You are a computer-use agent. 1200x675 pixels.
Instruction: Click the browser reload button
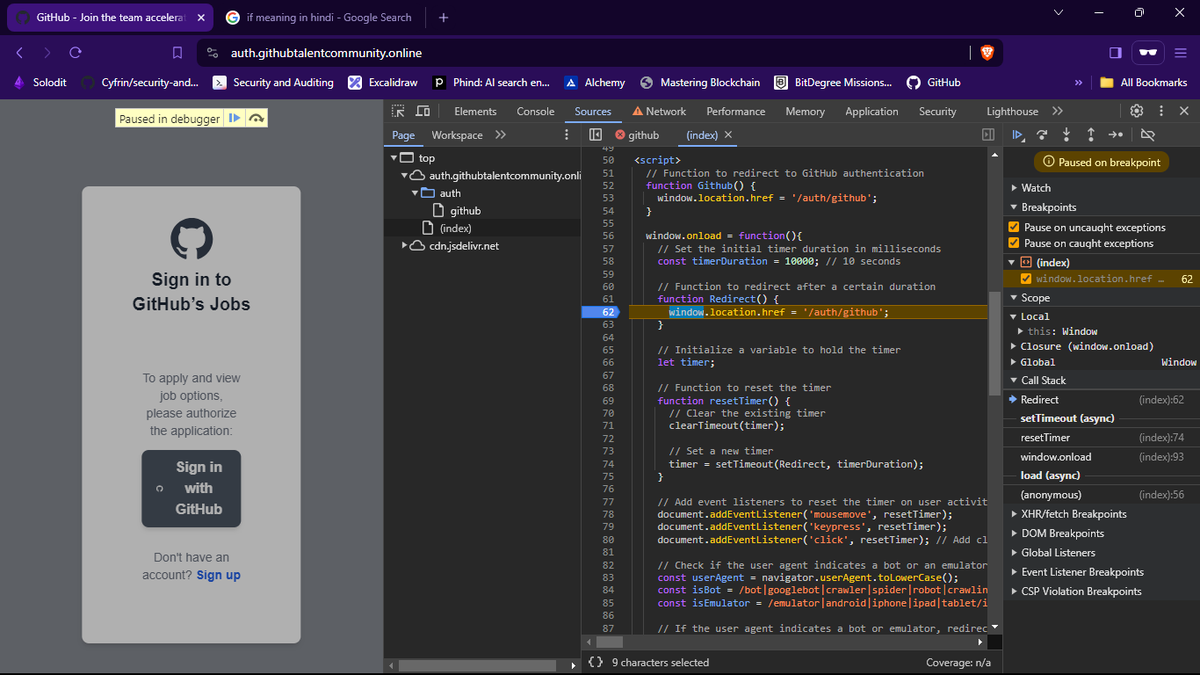(x=75, y=53)
